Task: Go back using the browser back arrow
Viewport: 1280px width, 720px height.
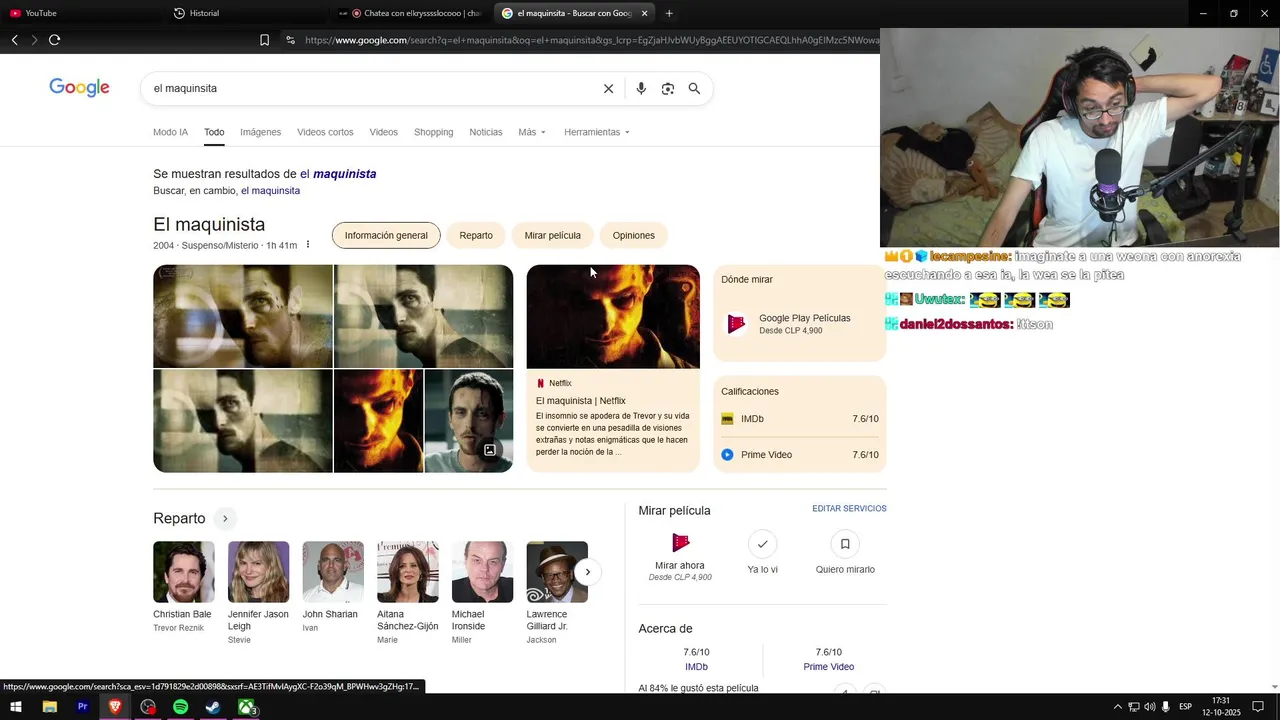Action: pyautogui.click(x=14, y=40)
